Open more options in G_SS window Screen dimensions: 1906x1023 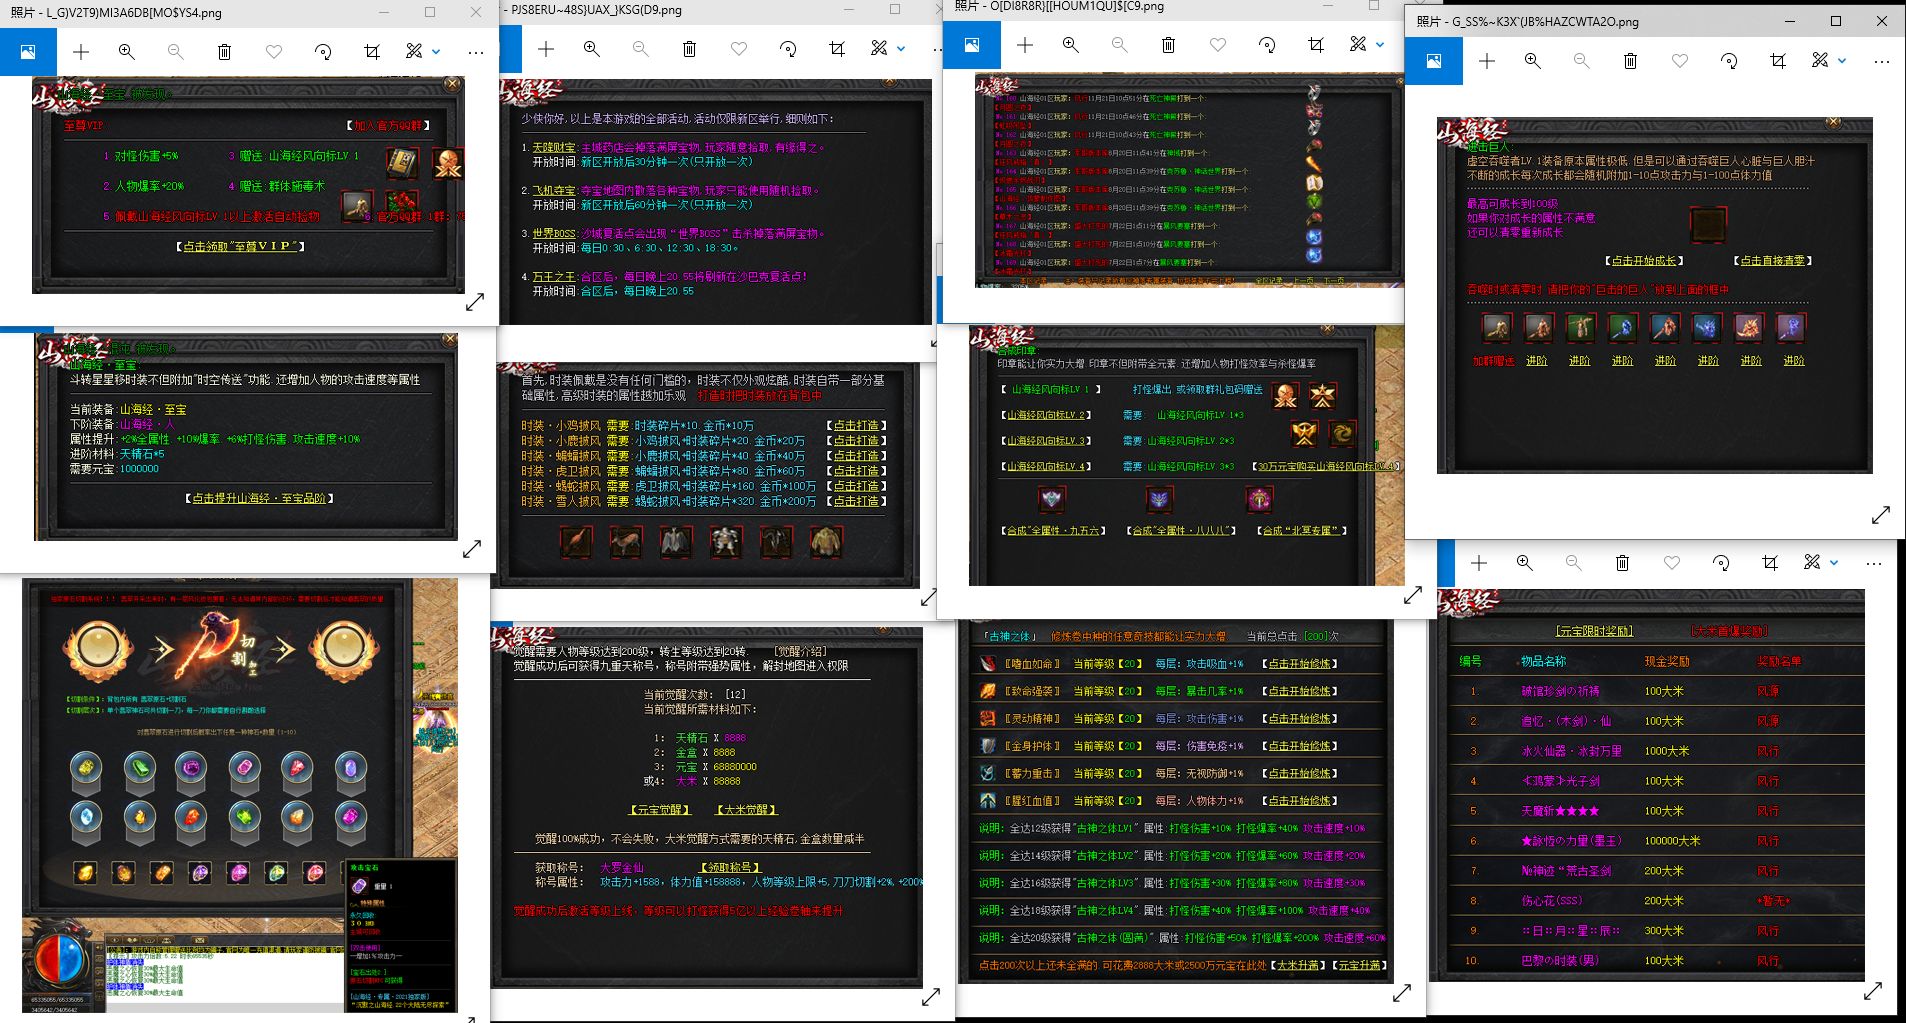[x=1881, y=61]
